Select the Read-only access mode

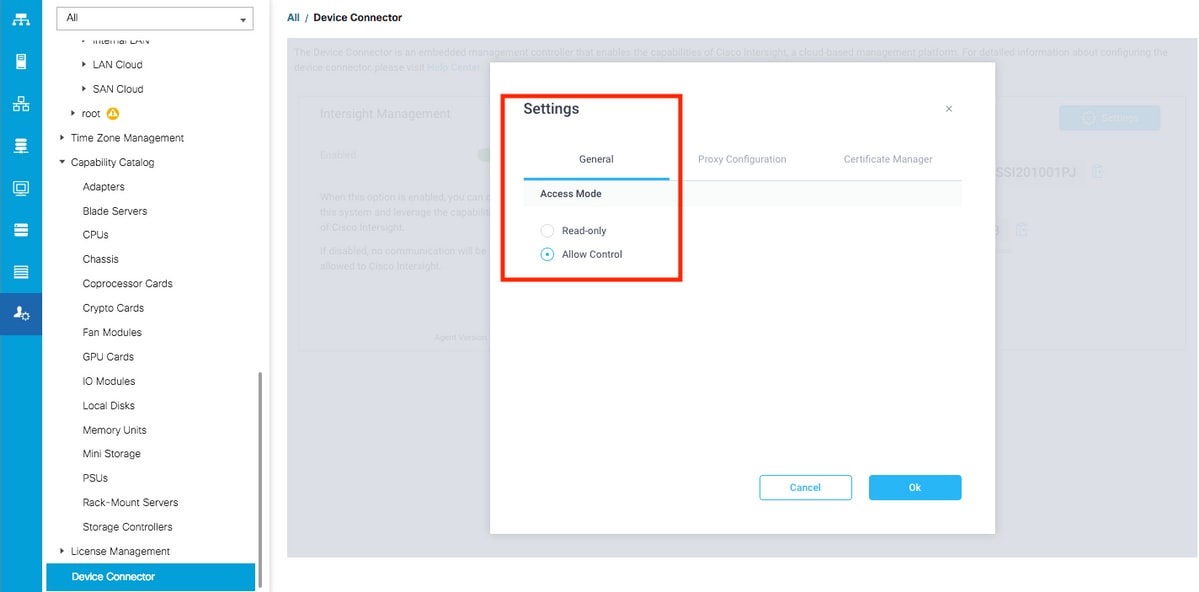[547, 230]
